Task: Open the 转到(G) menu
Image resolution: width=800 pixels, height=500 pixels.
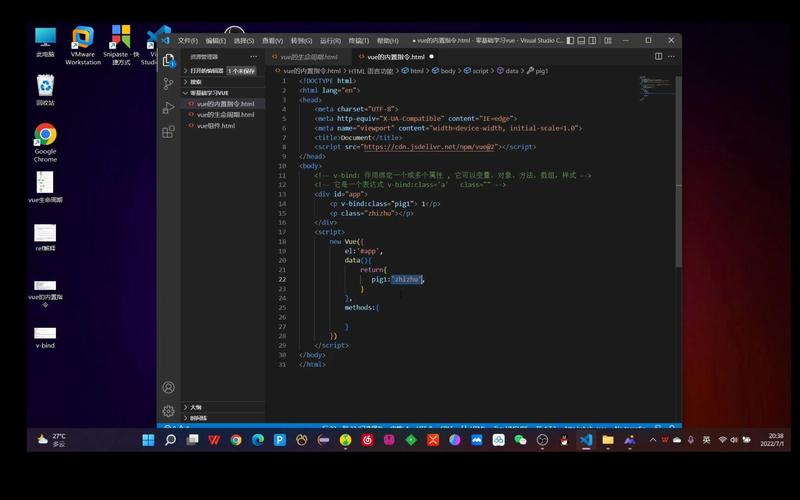Action: 301,41
